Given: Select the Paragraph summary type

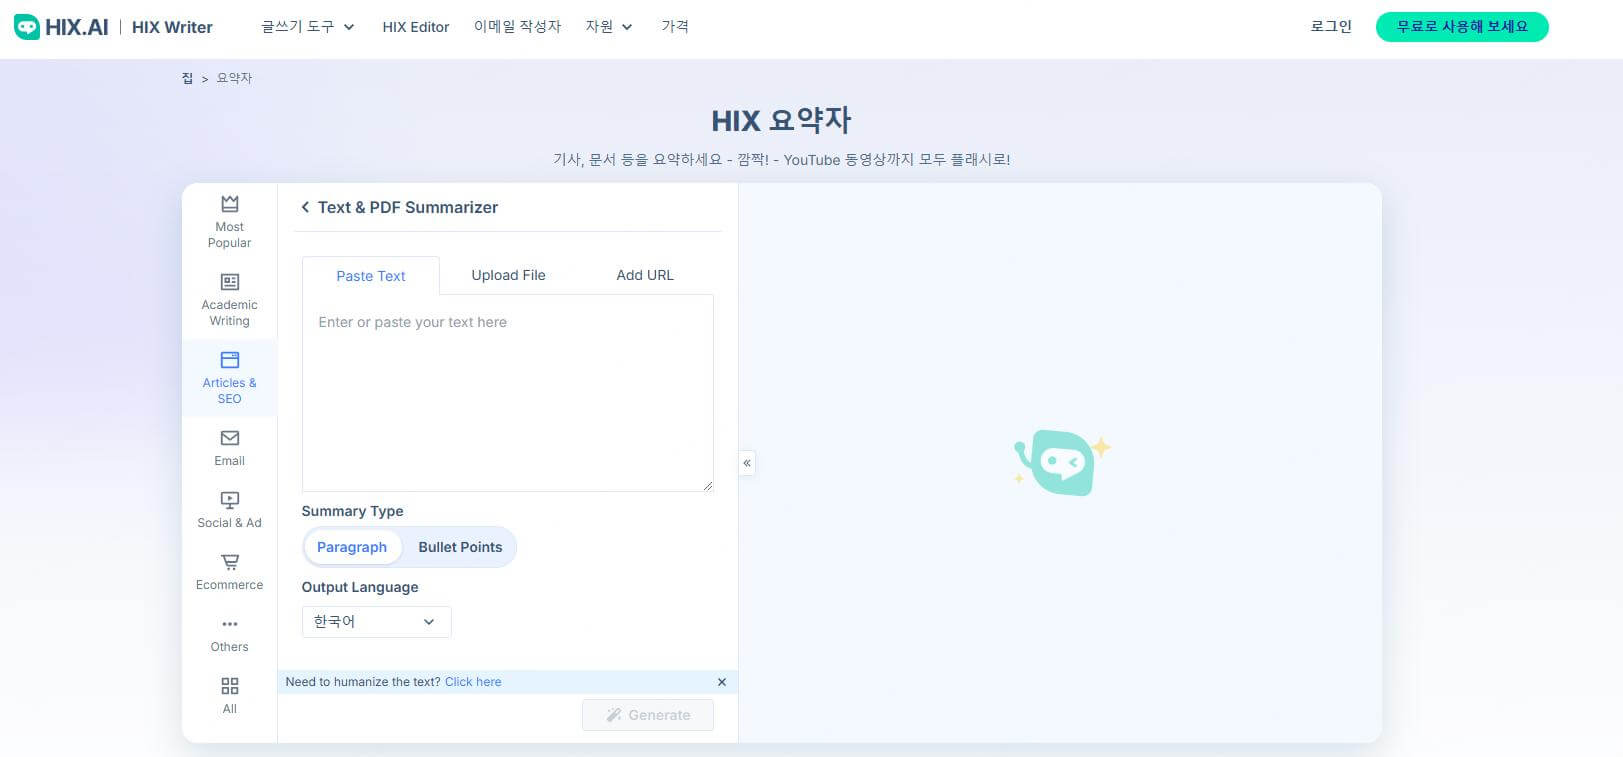Looking at the screenshot, I should pos(352,547).
